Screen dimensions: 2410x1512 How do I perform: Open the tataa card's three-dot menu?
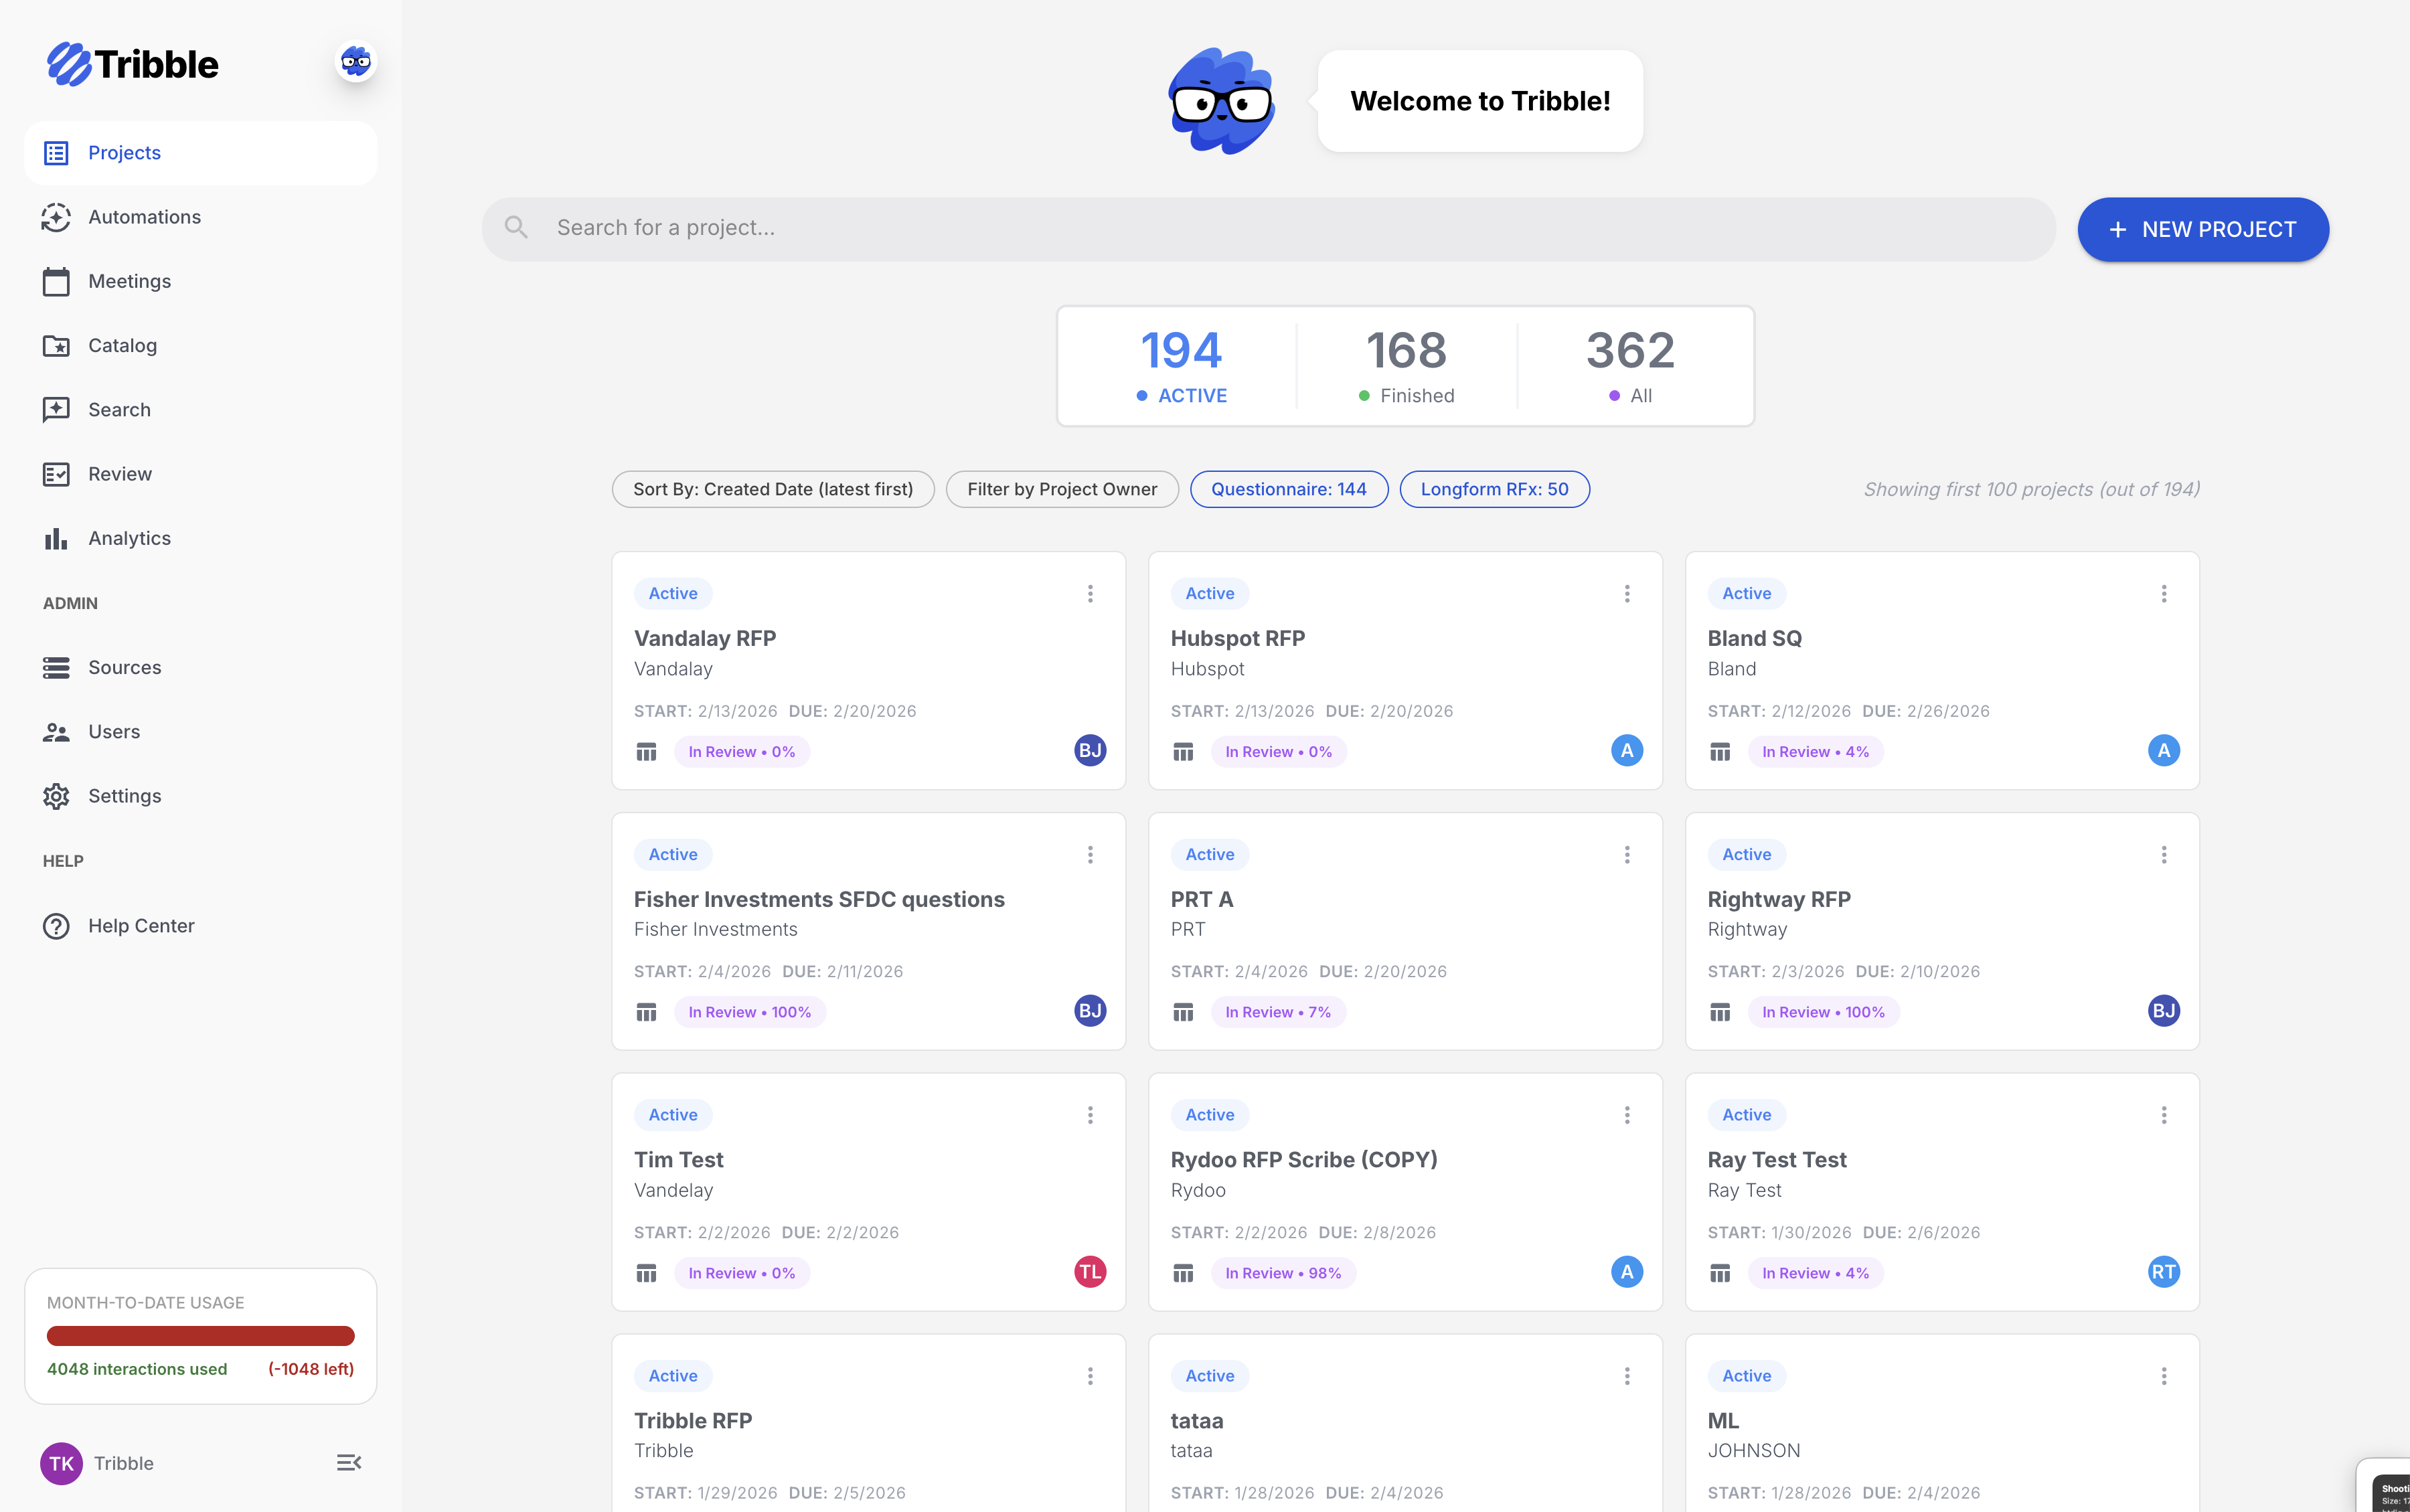point(1627,1376)
